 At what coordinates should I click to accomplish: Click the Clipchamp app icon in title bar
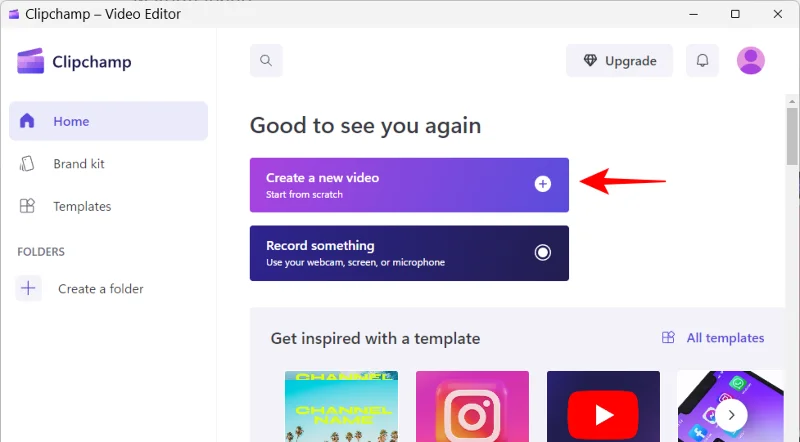[x=14, y=14]
